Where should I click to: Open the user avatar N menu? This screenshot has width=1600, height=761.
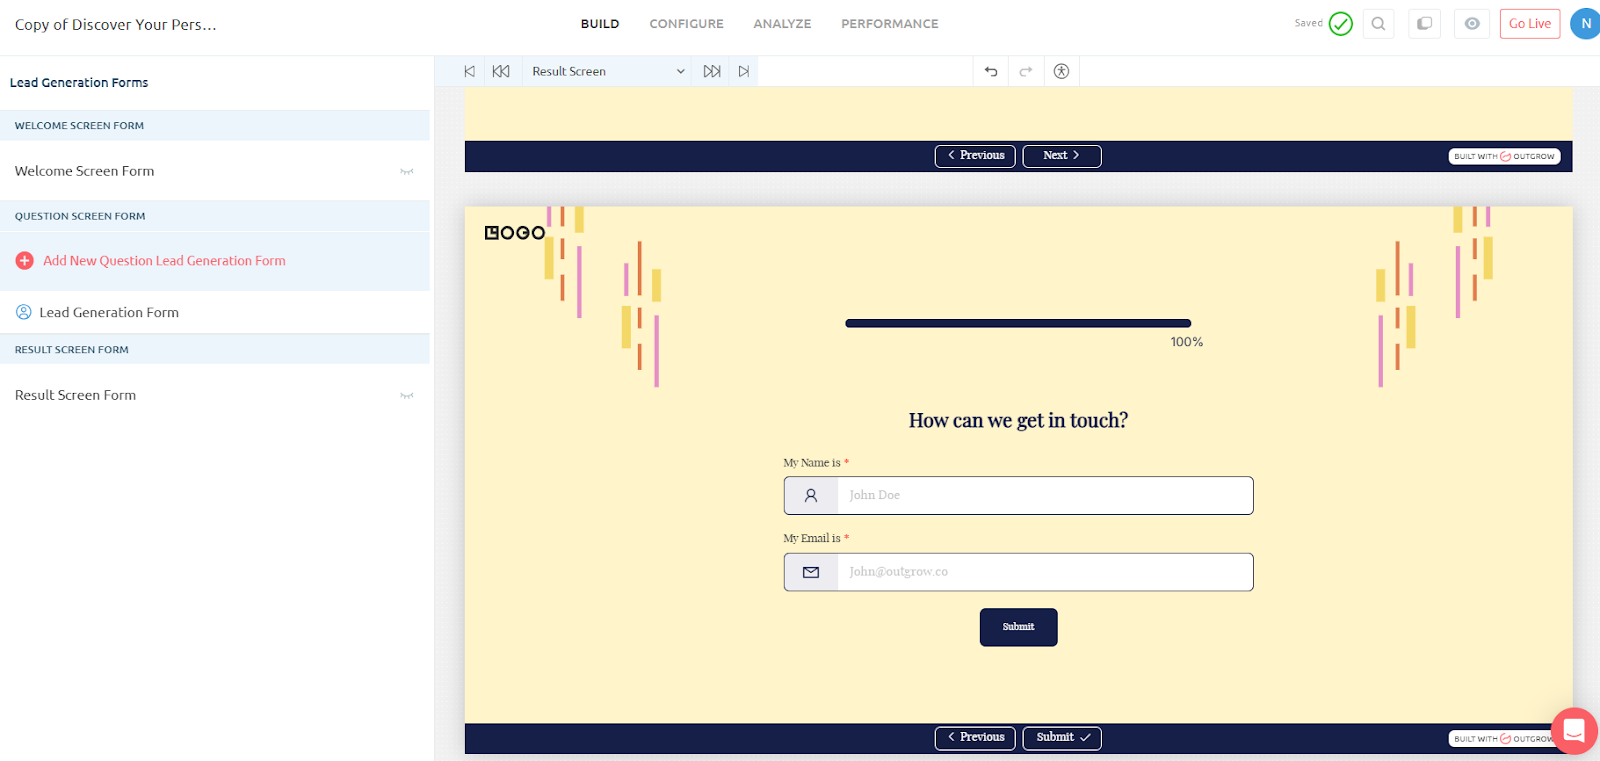(x=1585, y=24)
